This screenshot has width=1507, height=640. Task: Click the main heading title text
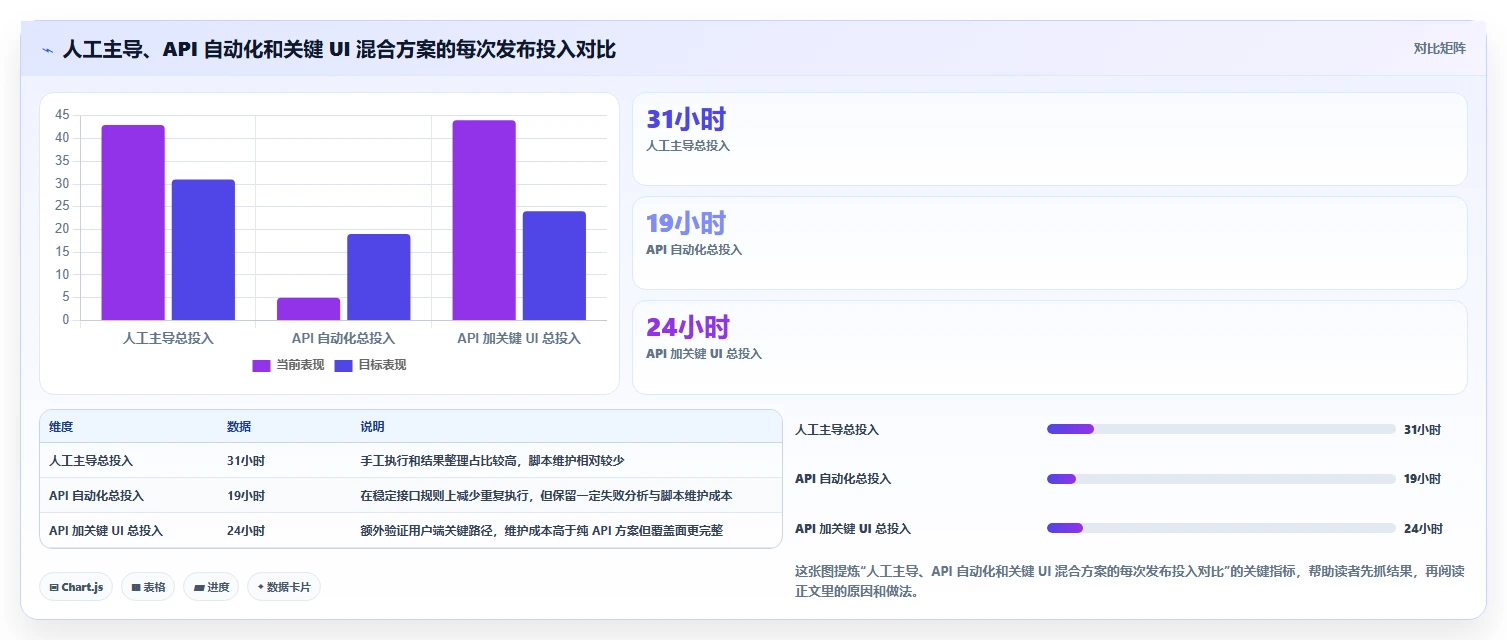339,49
